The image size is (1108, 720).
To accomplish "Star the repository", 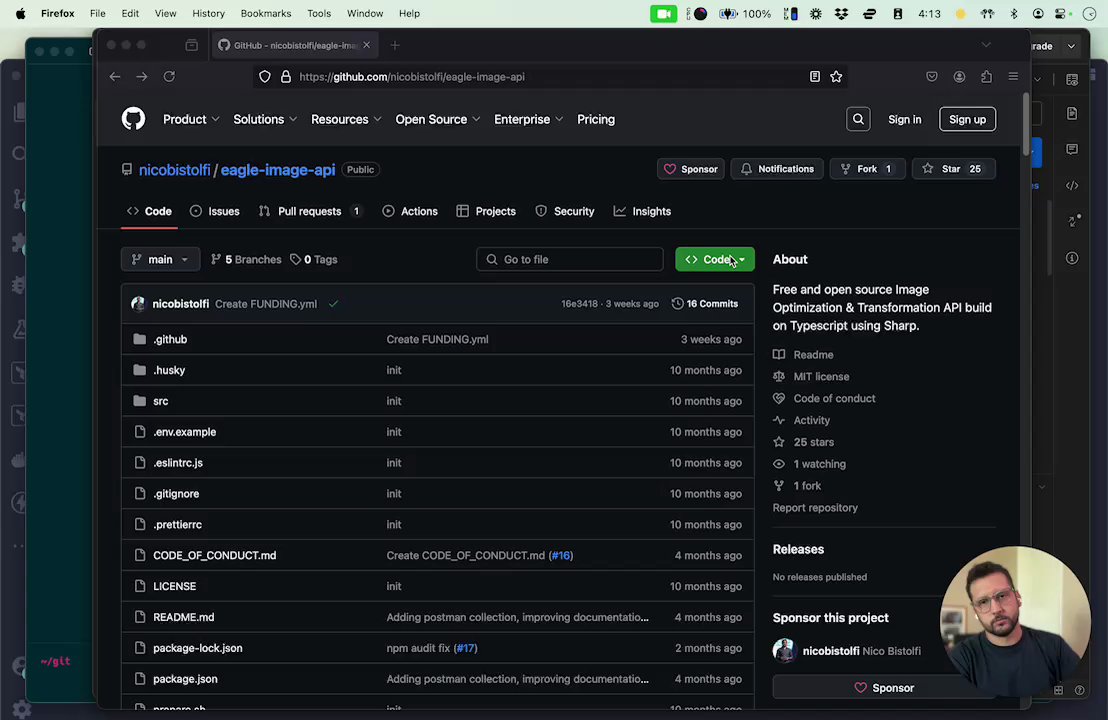I will (x=953, y=169).
